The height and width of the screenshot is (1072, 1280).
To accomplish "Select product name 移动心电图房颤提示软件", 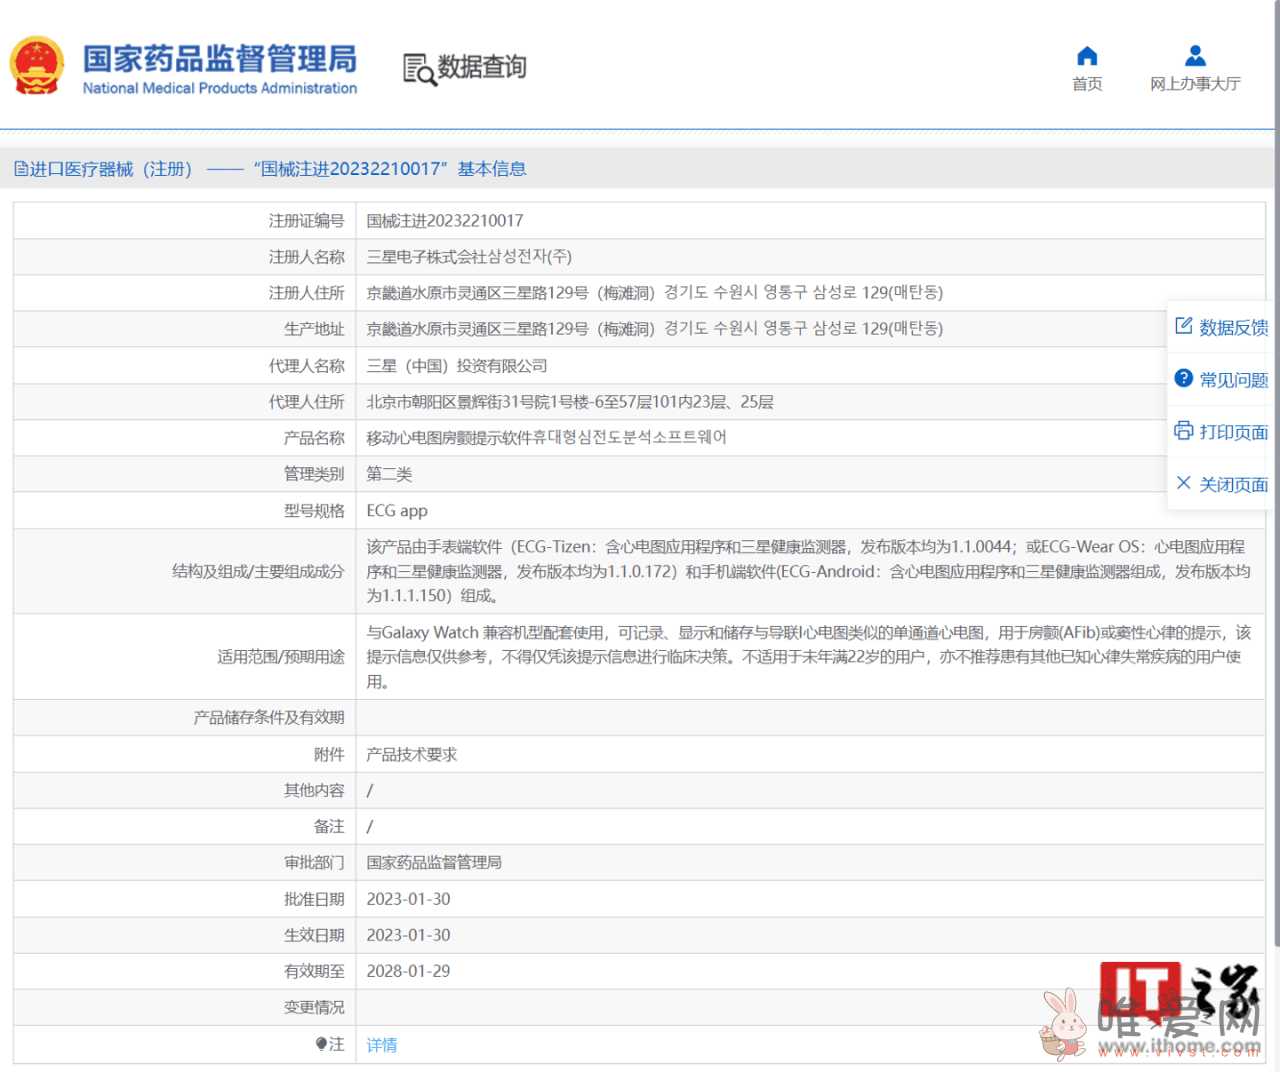I will (547, 437).
